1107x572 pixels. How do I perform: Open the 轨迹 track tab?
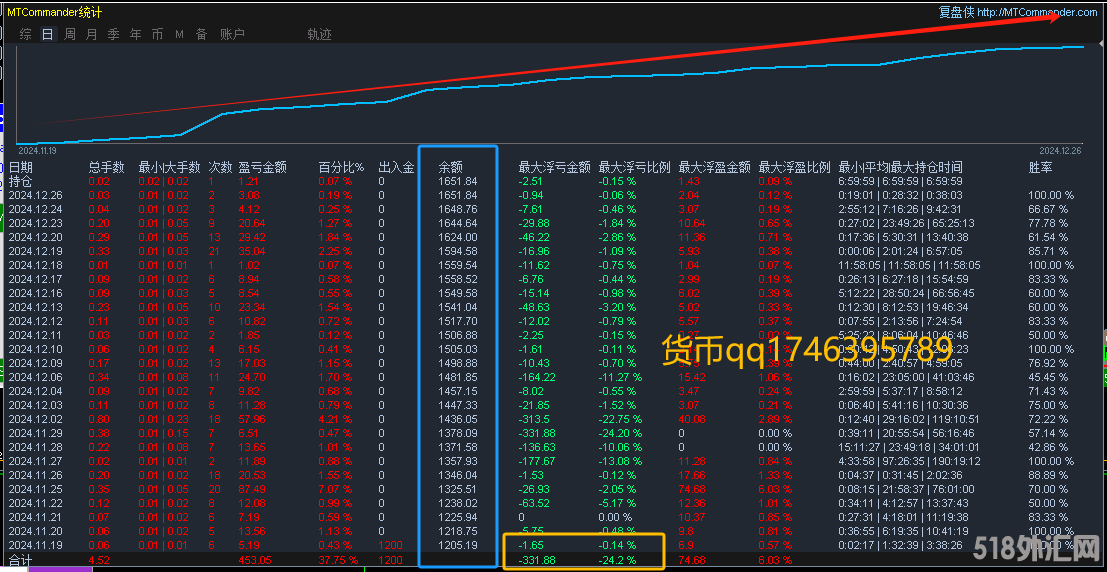click(319, 34)
